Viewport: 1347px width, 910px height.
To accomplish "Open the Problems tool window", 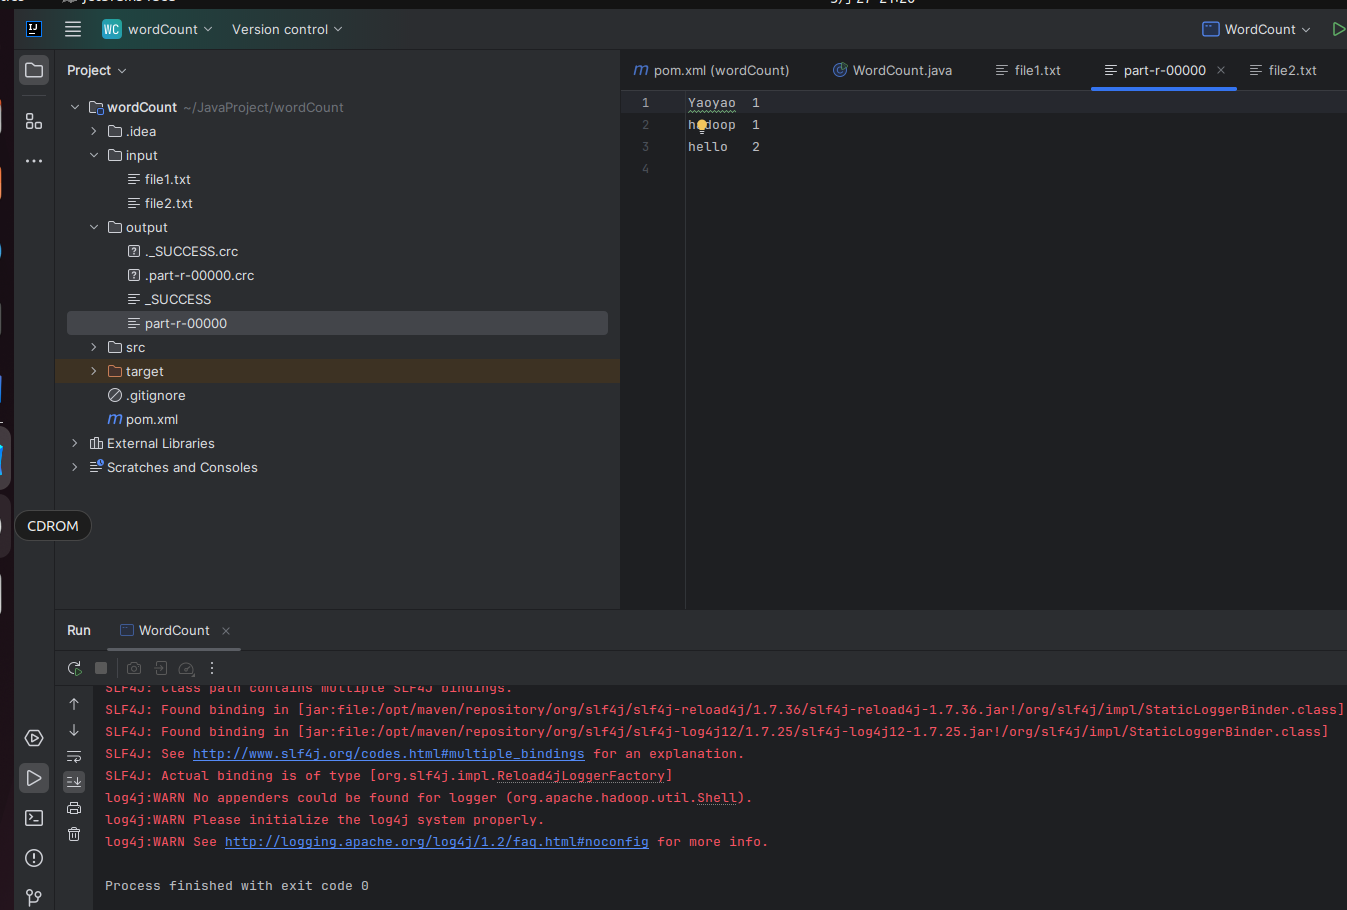I will click(34, 858).
